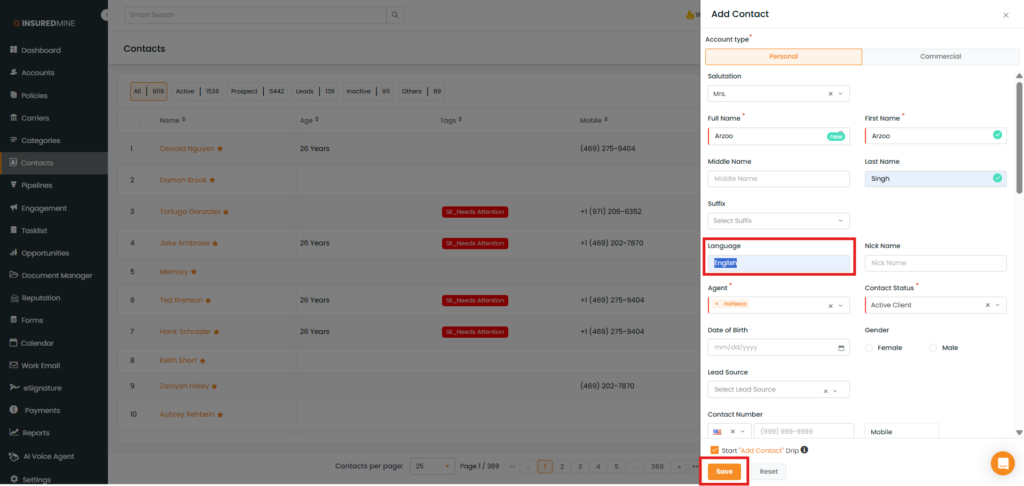Open Pipelines from the sidebar menu
This screenshot has height=486, width=1024.
pos(37,185)
